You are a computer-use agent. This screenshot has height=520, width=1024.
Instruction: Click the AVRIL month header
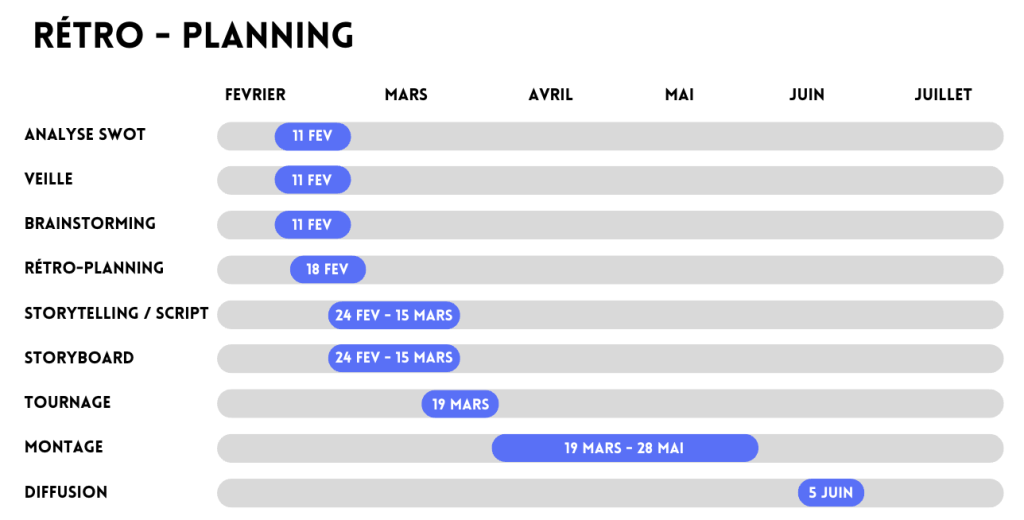(x=551, y=95)
